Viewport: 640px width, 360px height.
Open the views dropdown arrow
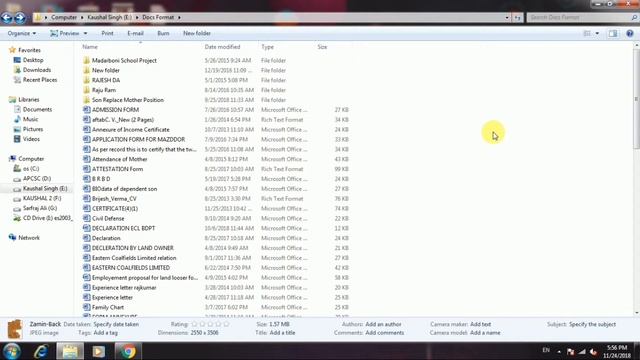597,33
